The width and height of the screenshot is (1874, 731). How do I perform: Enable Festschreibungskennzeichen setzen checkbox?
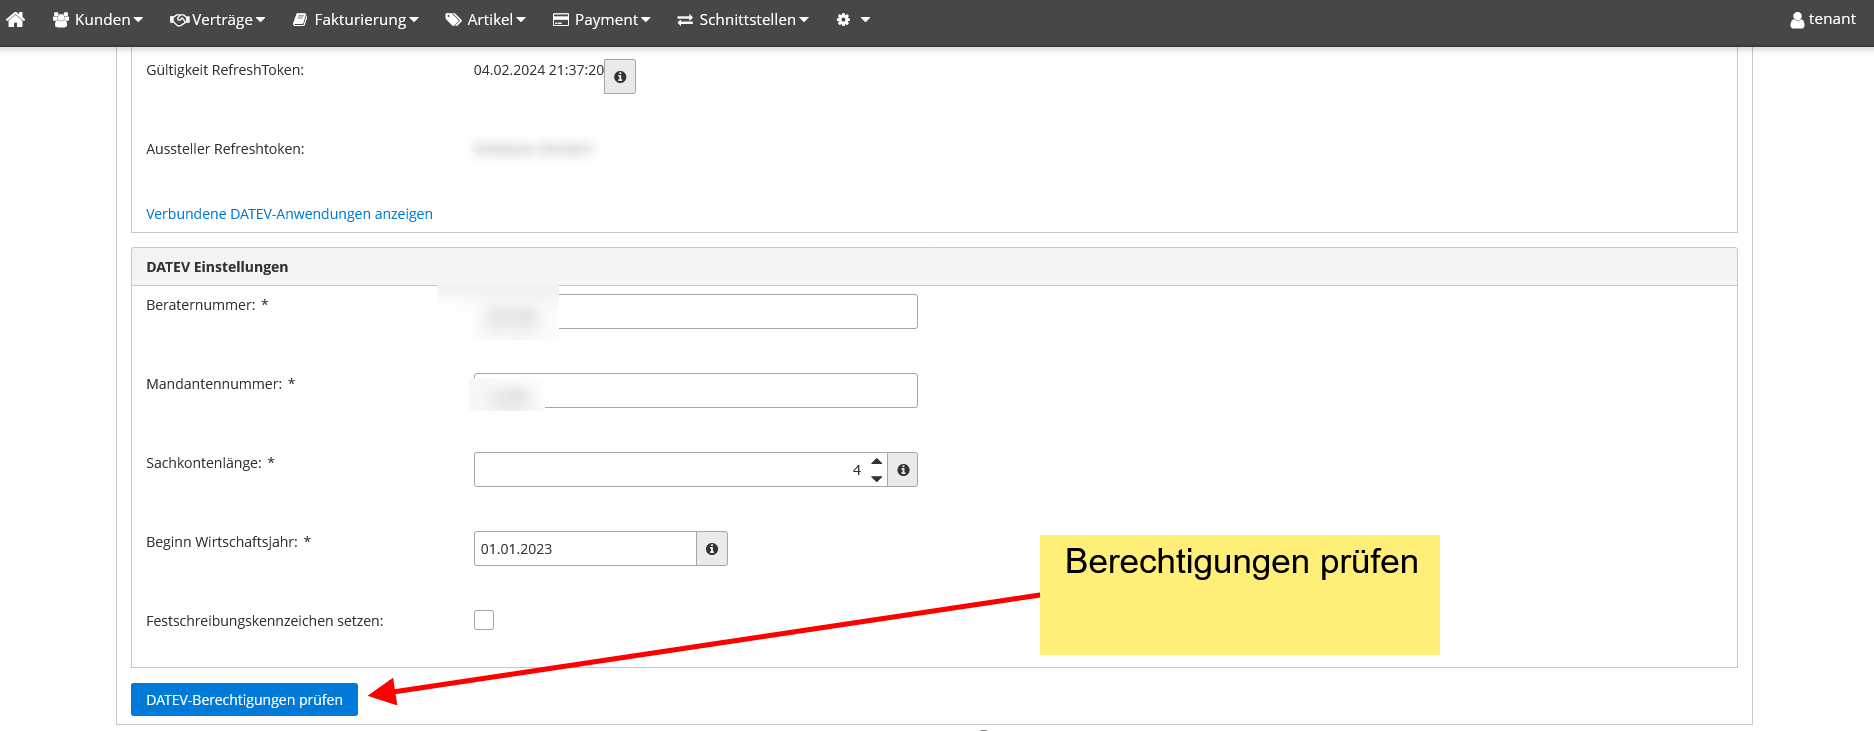tap(484, 620)
